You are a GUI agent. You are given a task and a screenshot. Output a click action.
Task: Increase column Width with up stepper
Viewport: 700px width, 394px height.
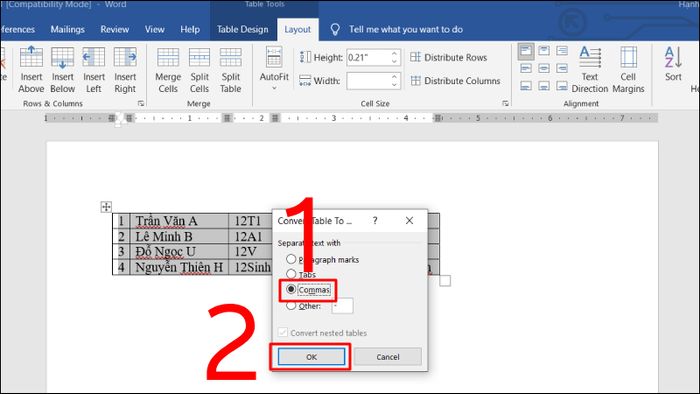pos(394,77)
